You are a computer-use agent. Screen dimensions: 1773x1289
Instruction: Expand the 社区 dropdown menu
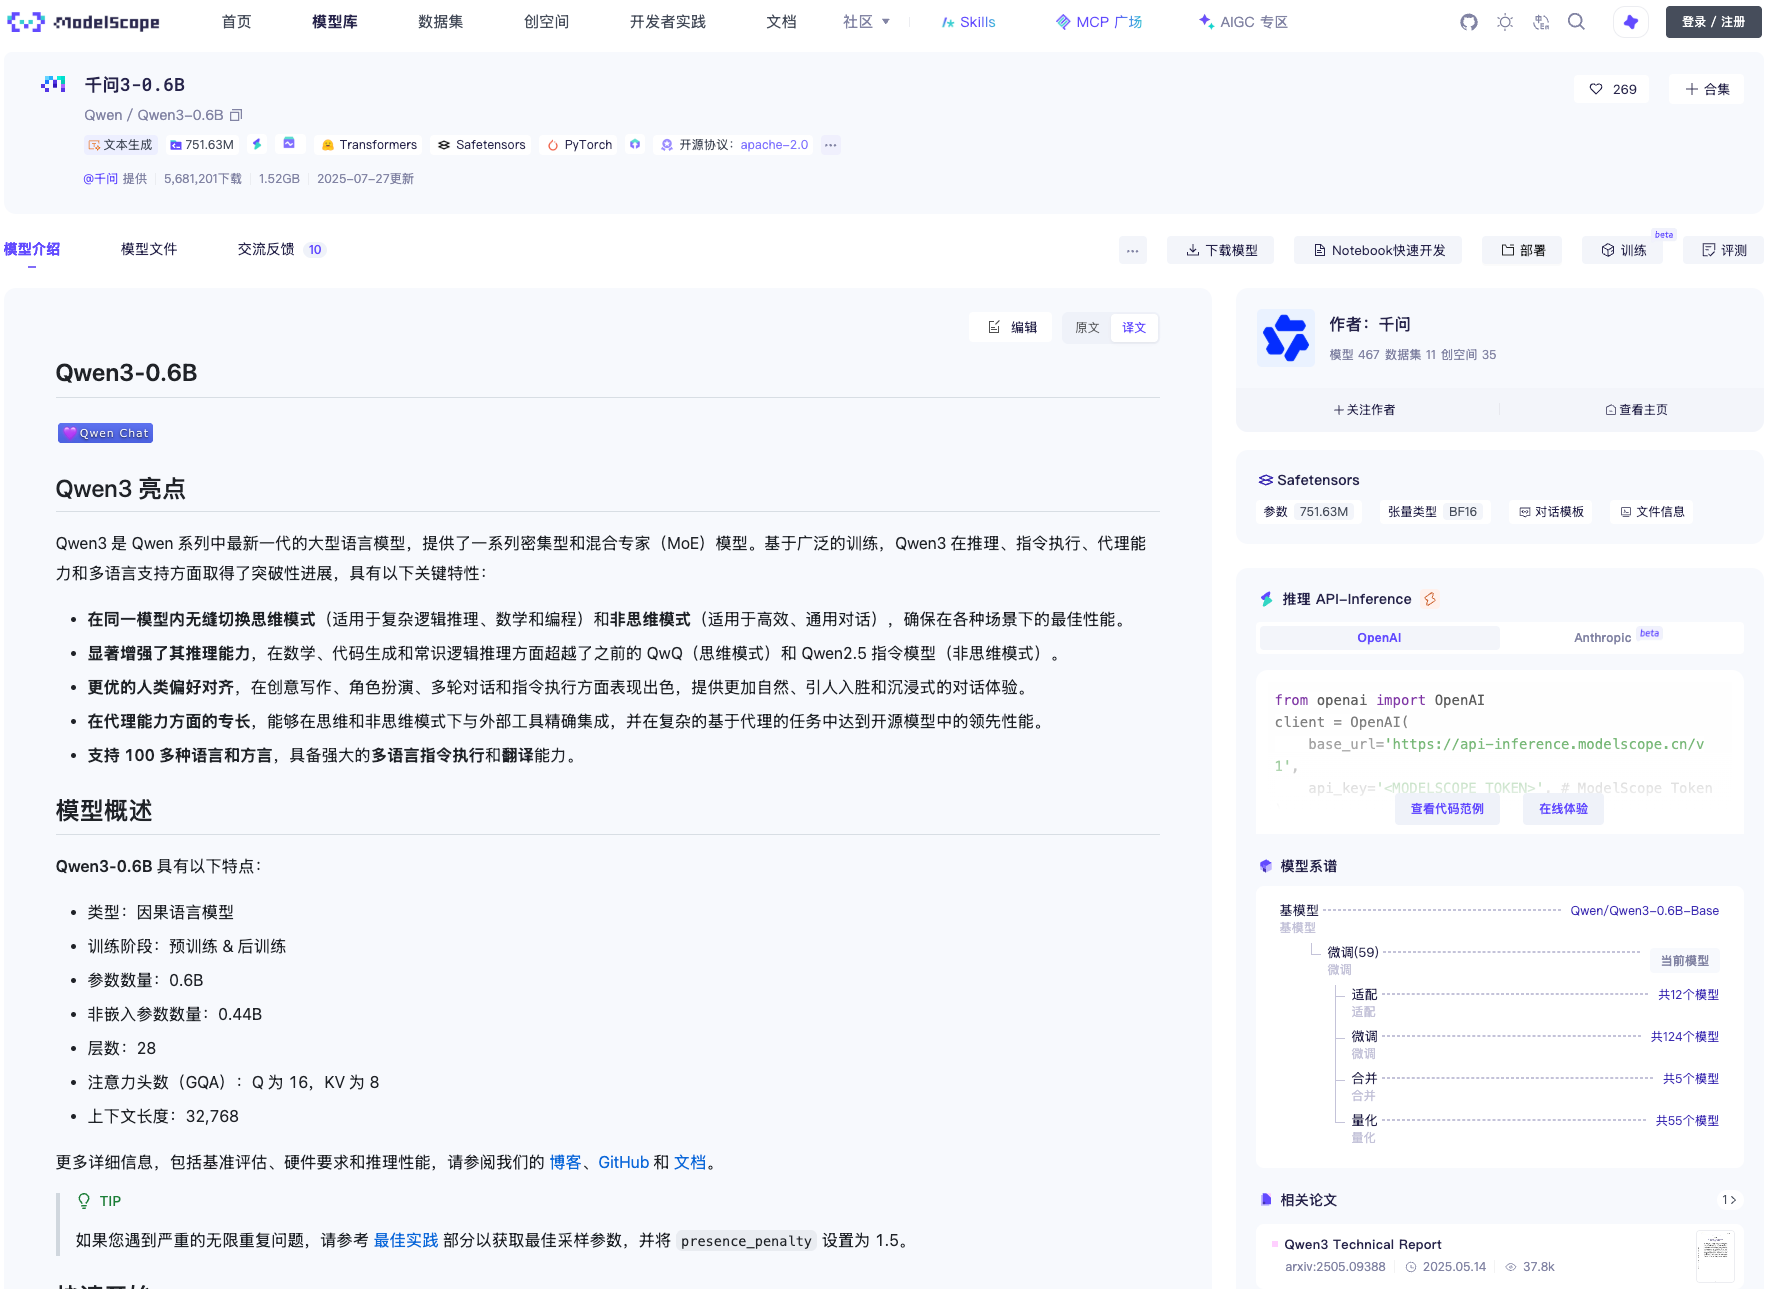point(866,22)
